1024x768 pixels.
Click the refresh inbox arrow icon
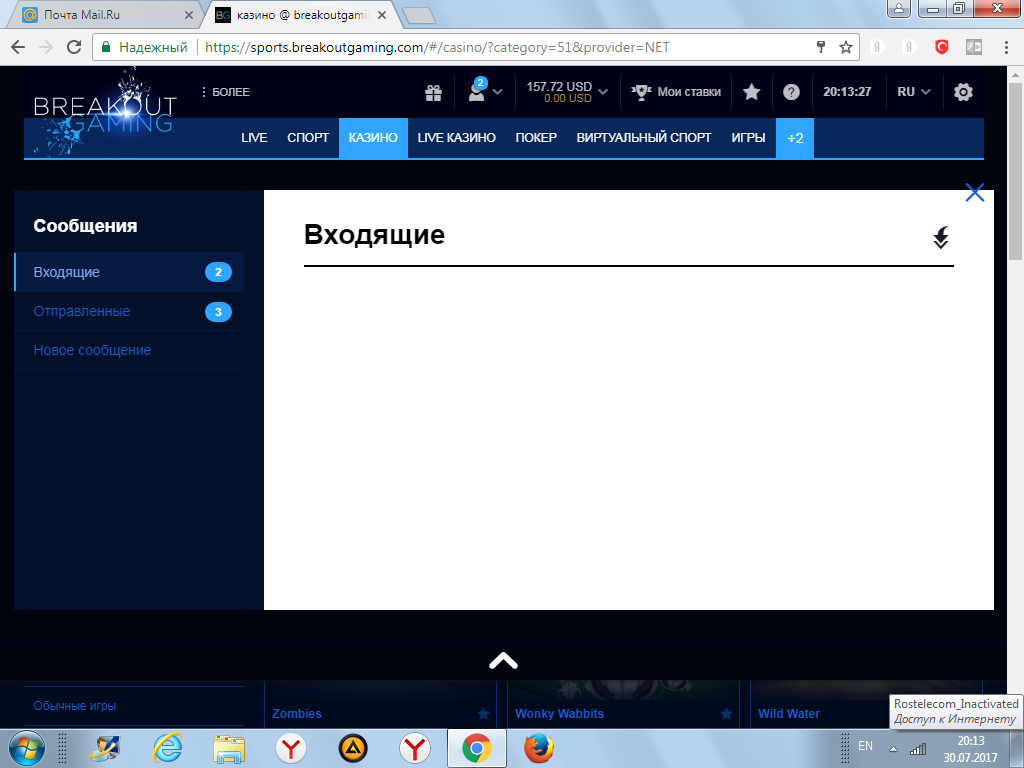[940, 238]
